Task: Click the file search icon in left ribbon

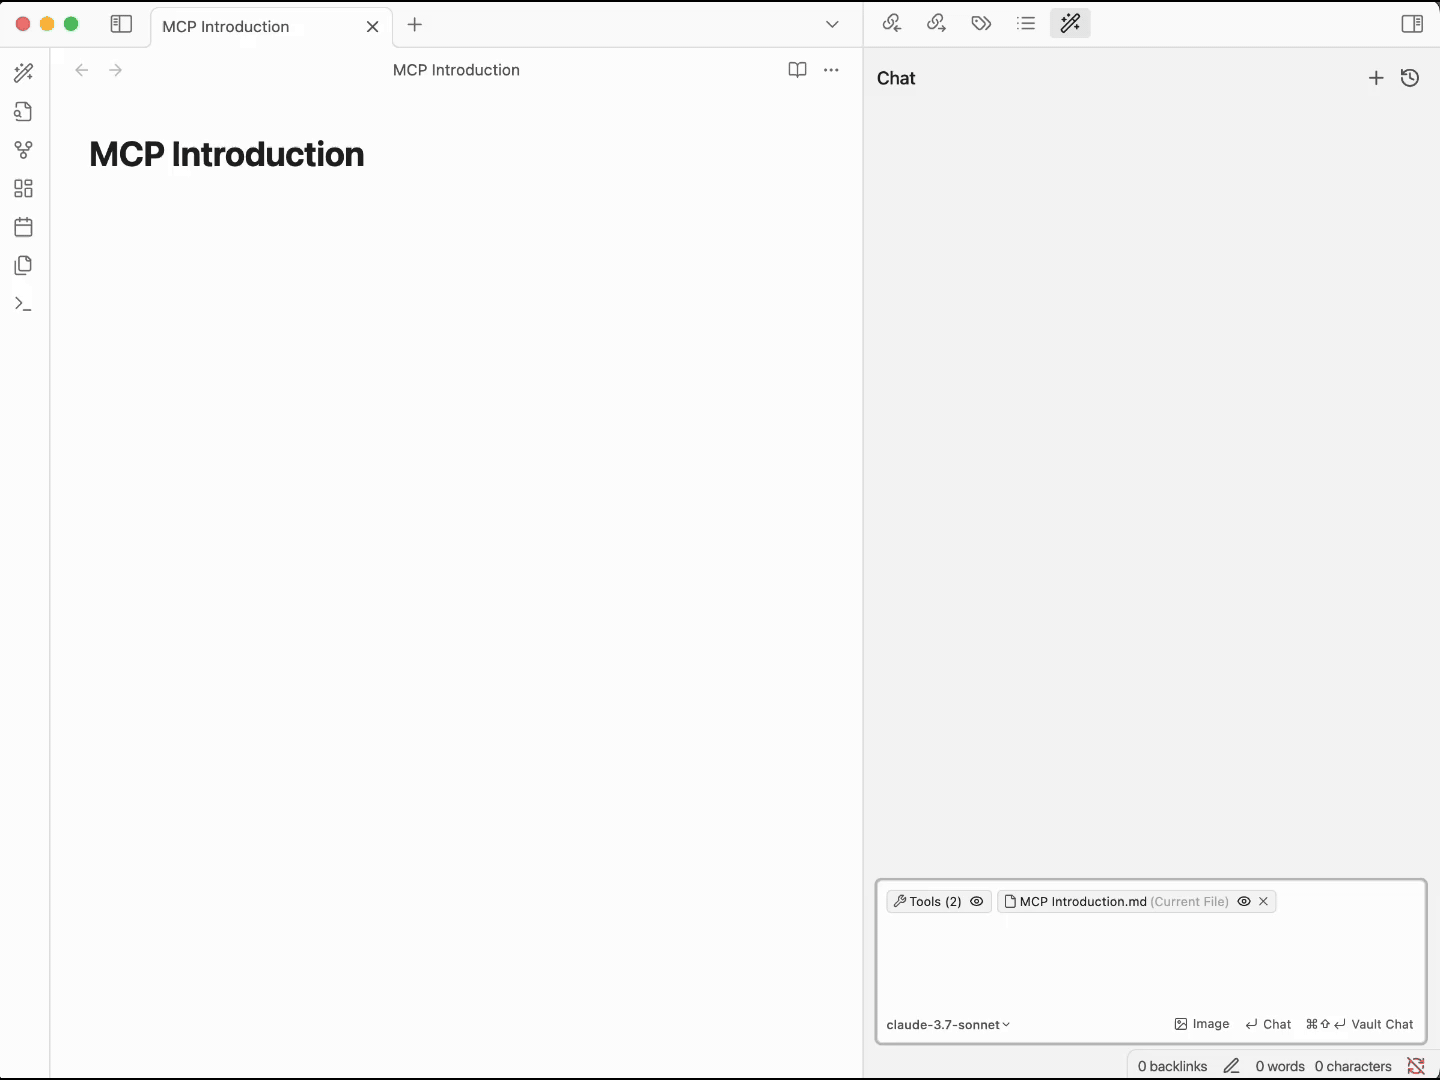Action: pyautogui.click(x=24, y=111)
